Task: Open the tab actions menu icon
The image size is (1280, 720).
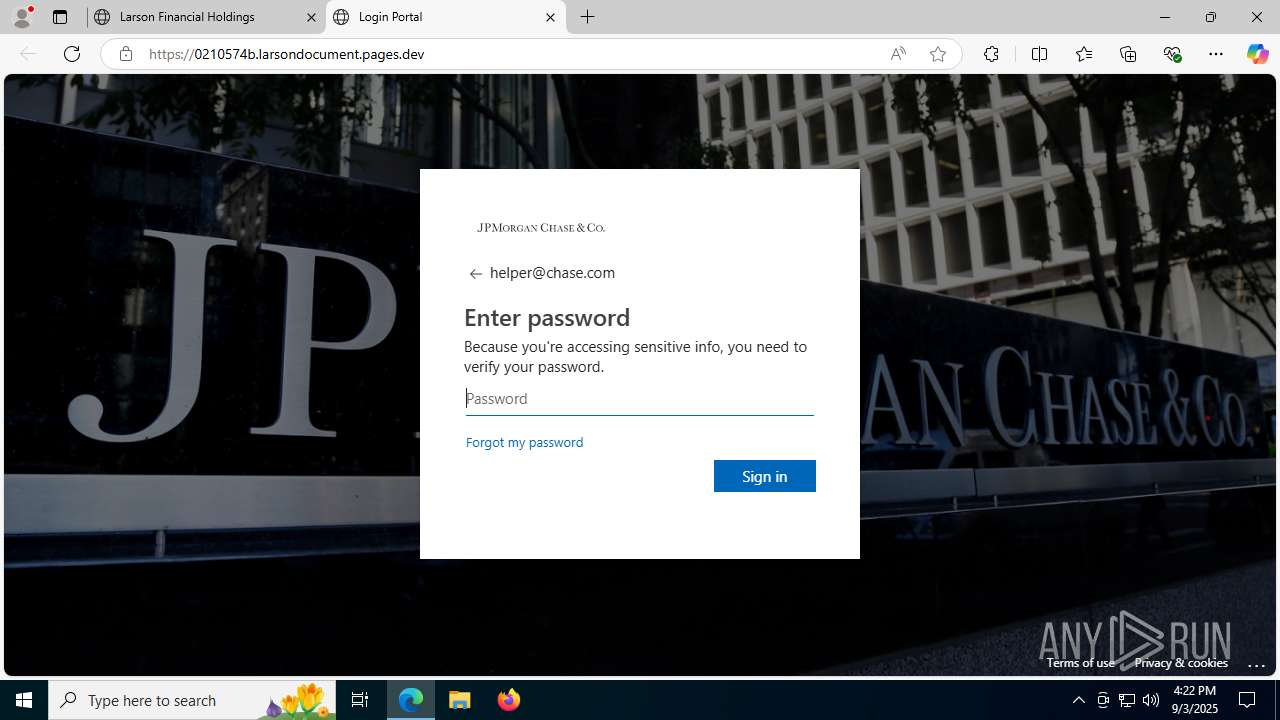Action: [60, 17]
